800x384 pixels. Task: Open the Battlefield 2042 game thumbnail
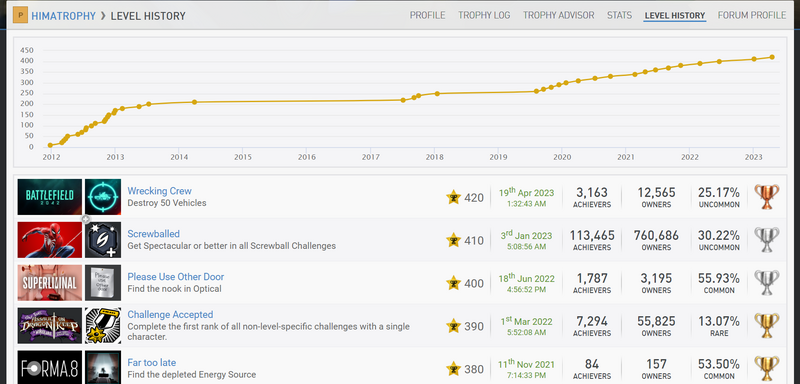49,197
